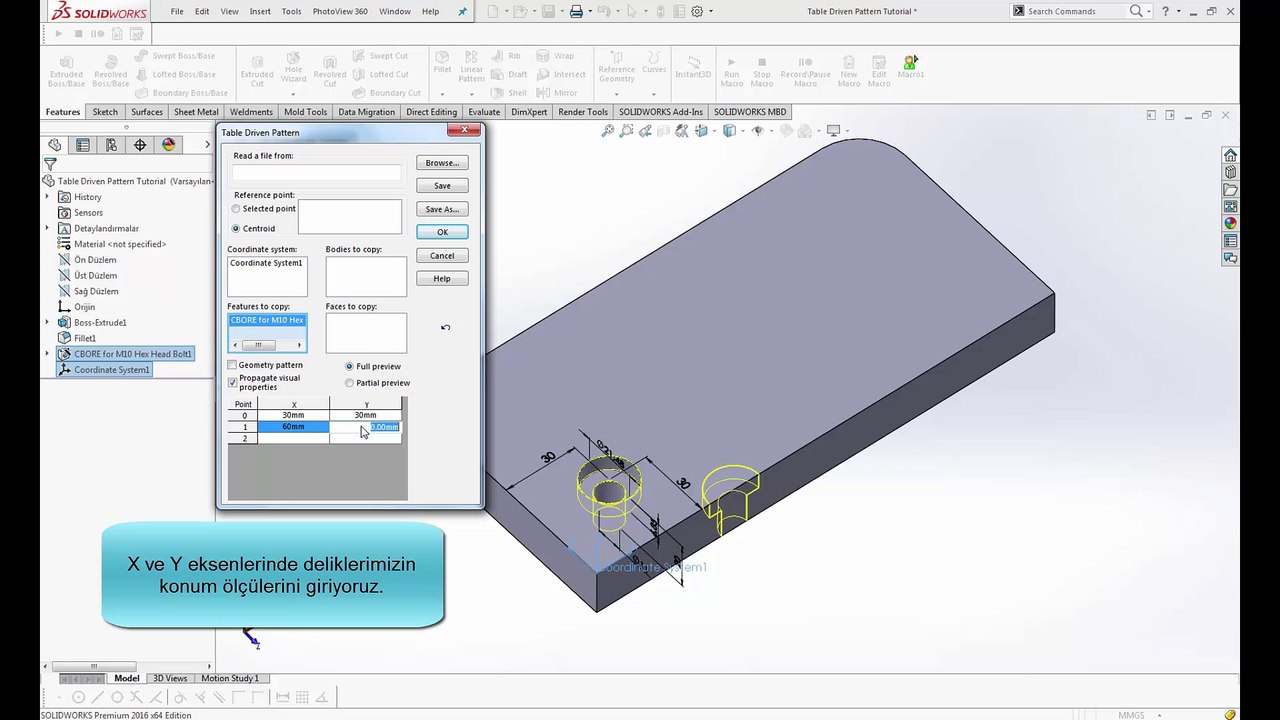Screen dimensions: 1280x720
Task: Click Features to copy list horizontal scrollbar
Action: [267, 345]
